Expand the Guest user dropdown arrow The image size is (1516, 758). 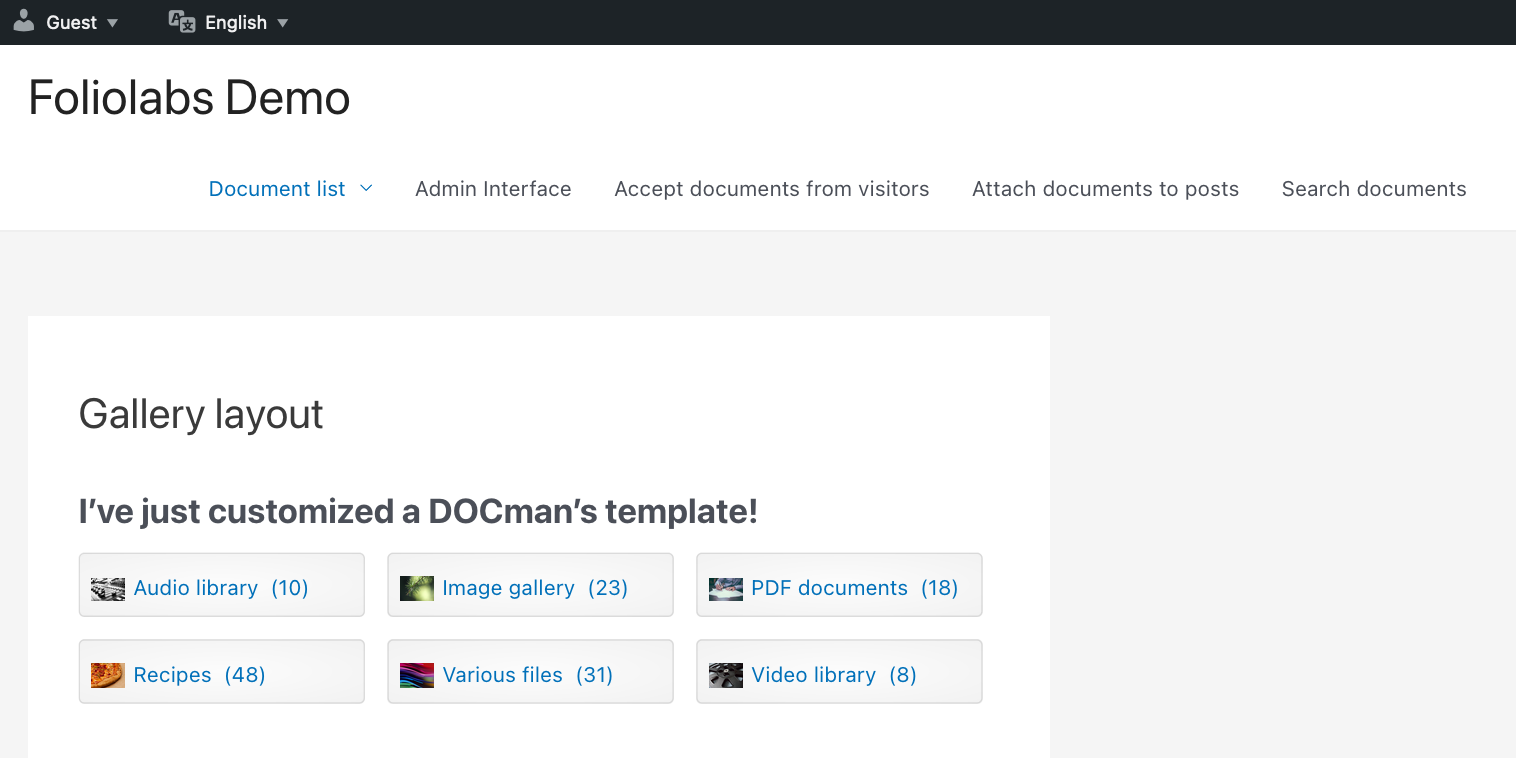tap(112, 23)
